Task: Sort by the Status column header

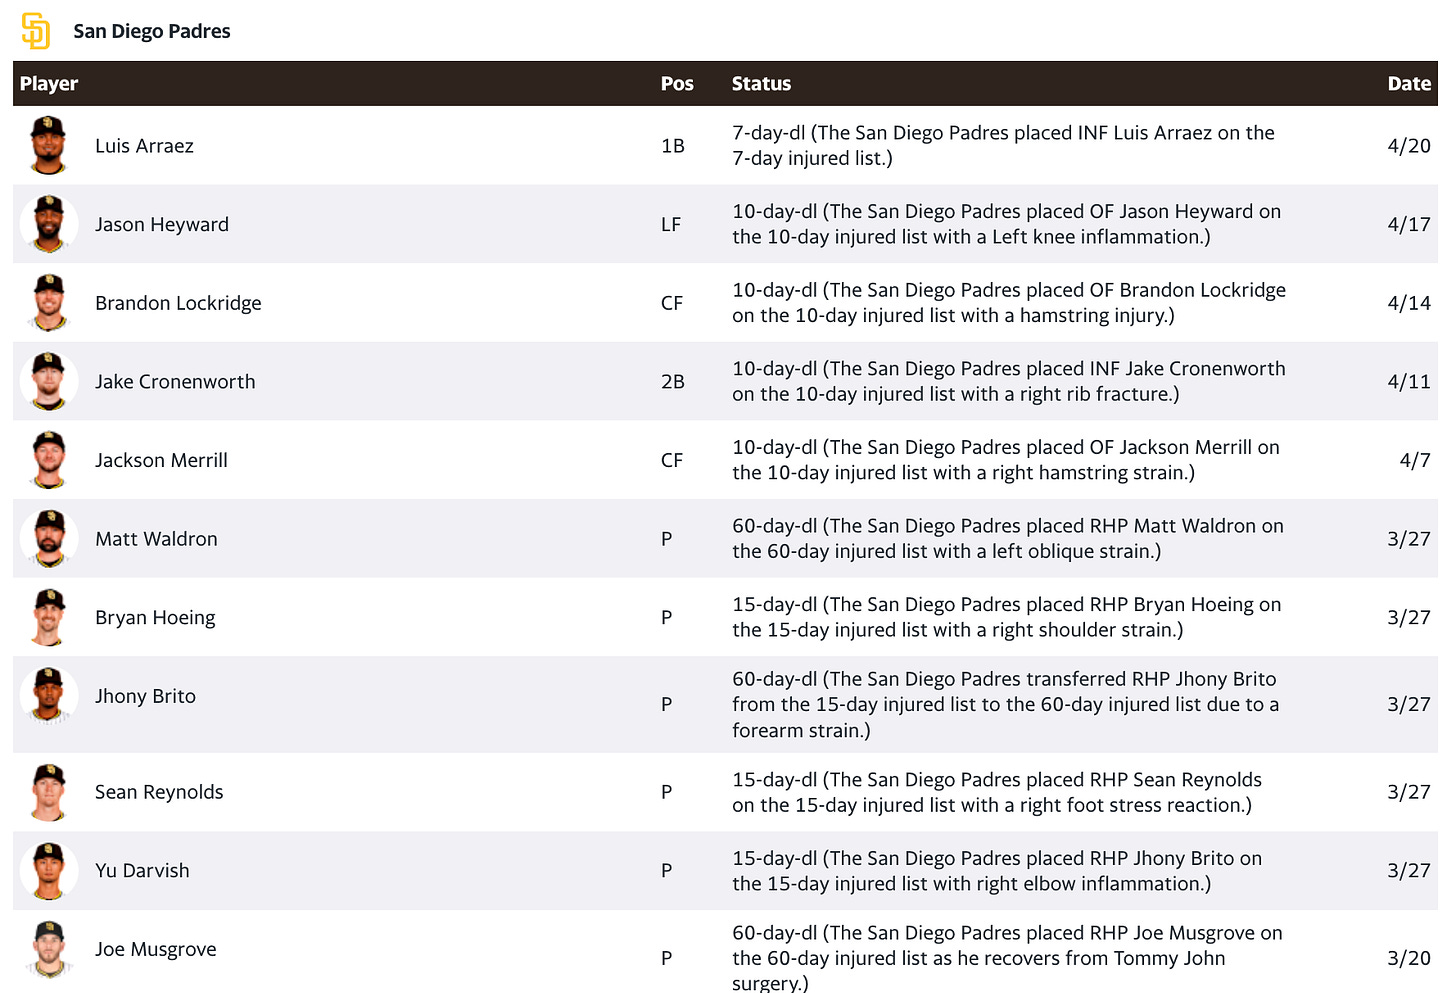Action: coord(761,84)
